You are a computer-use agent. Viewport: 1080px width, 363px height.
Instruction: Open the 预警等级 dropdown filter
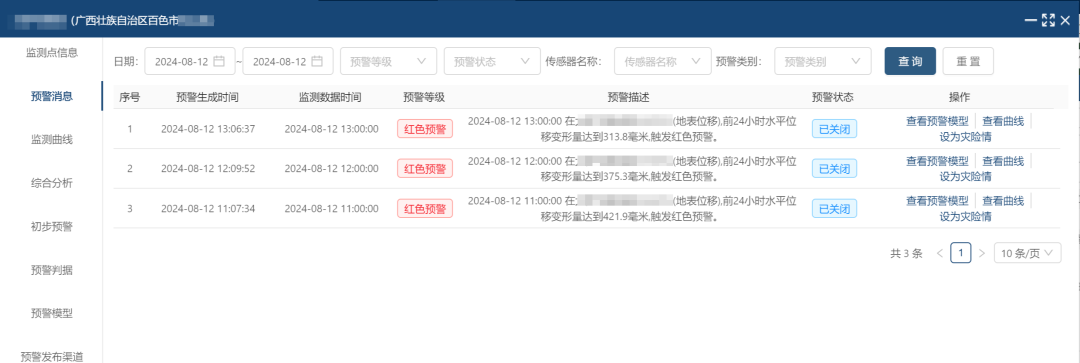point(388,61)
